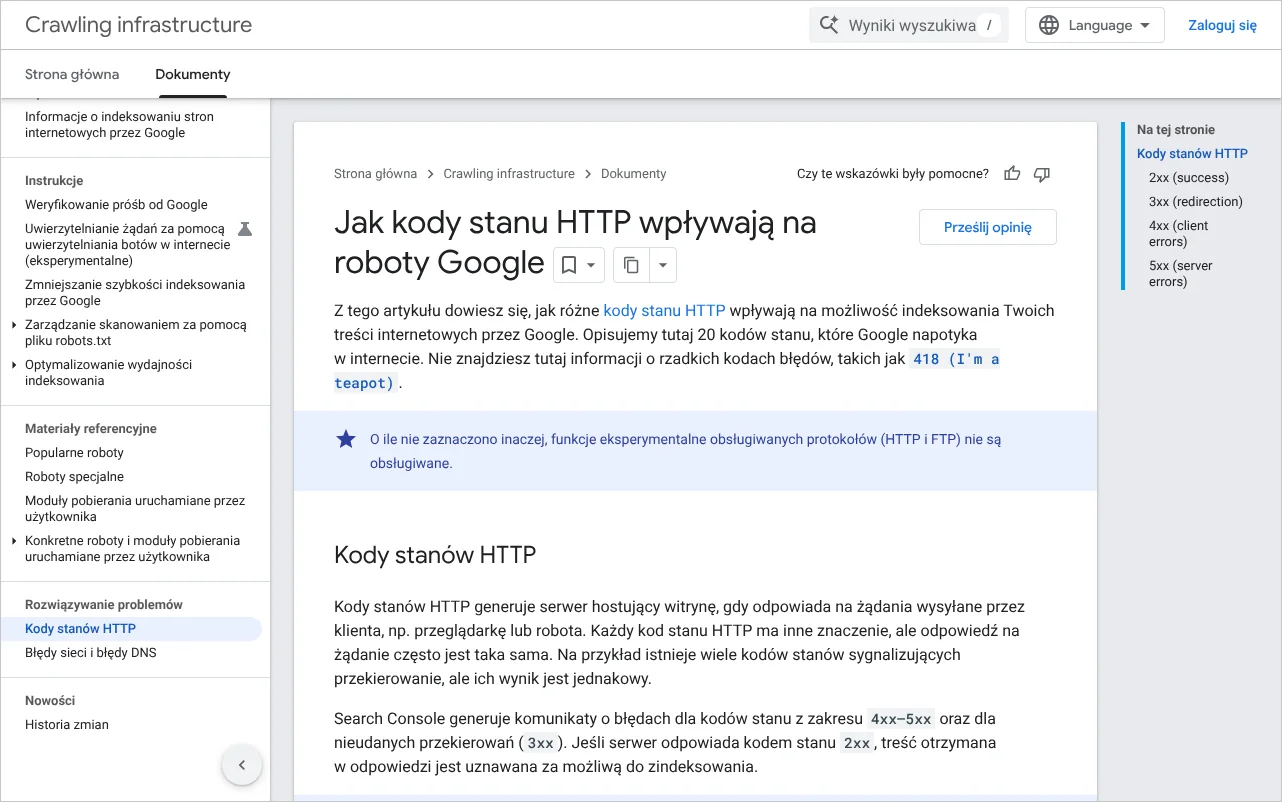Click the Wyniki wyszukiwania search field

click(909, 25)
